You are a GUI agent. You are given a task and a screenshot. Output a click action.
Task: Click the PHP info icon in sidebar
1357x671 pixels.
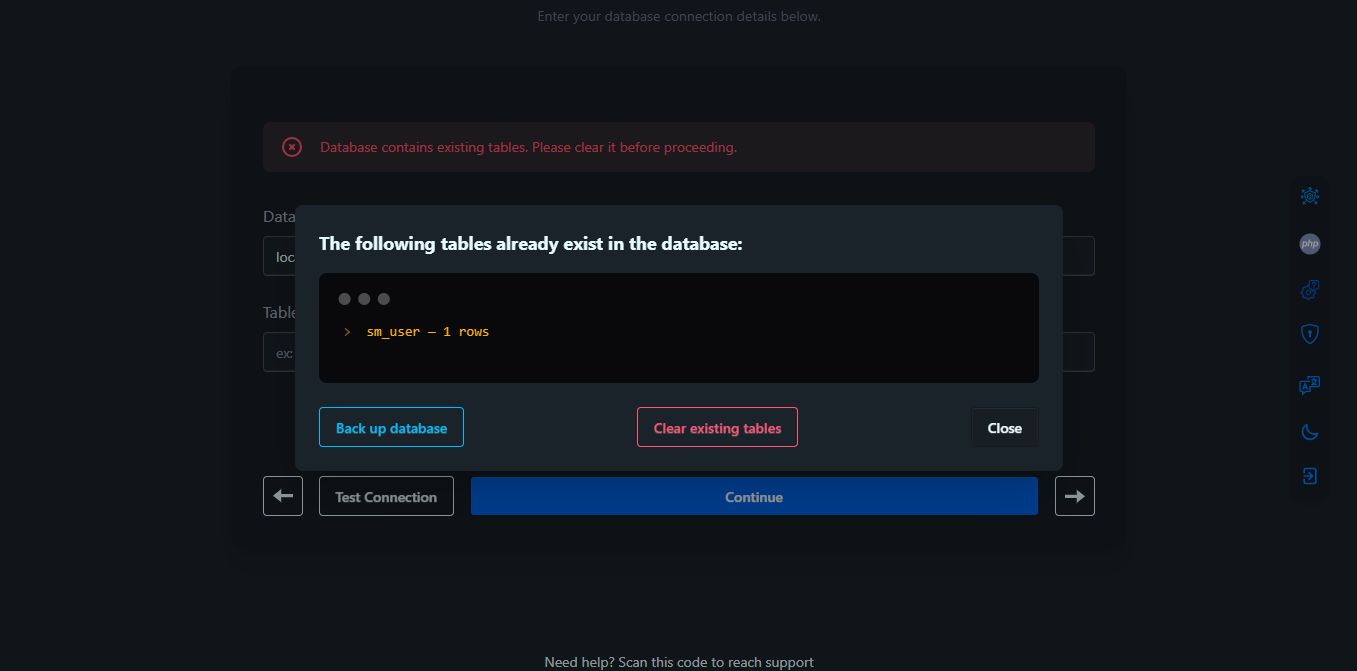tap(1309, 243)
